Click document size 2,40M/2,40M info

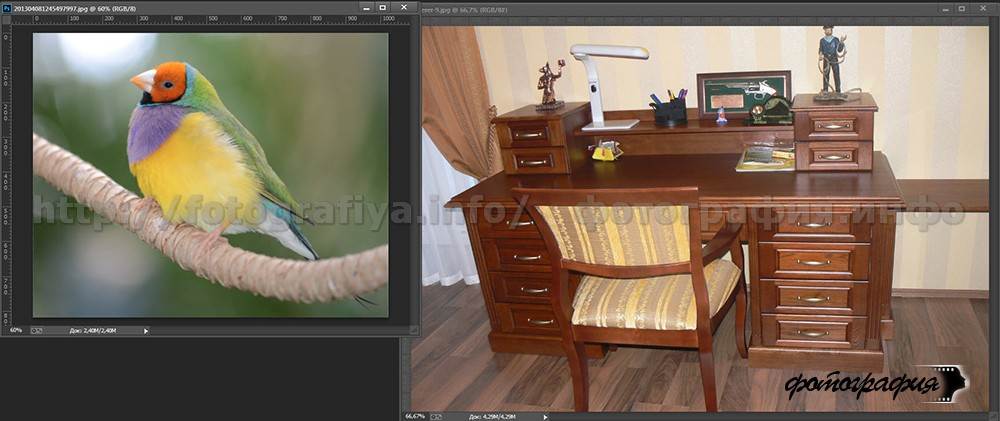[x=95, y=330]
